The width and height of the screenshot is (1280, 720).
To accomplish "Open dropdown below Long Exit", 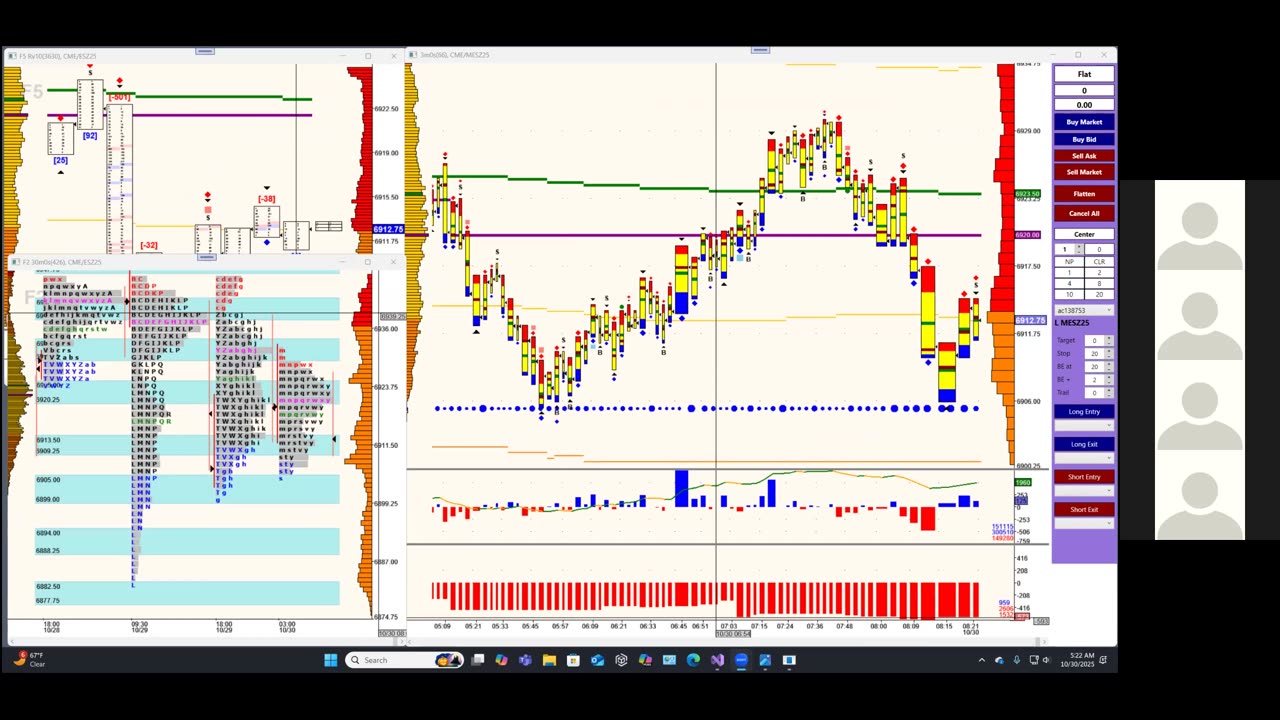I will 1084,457.
